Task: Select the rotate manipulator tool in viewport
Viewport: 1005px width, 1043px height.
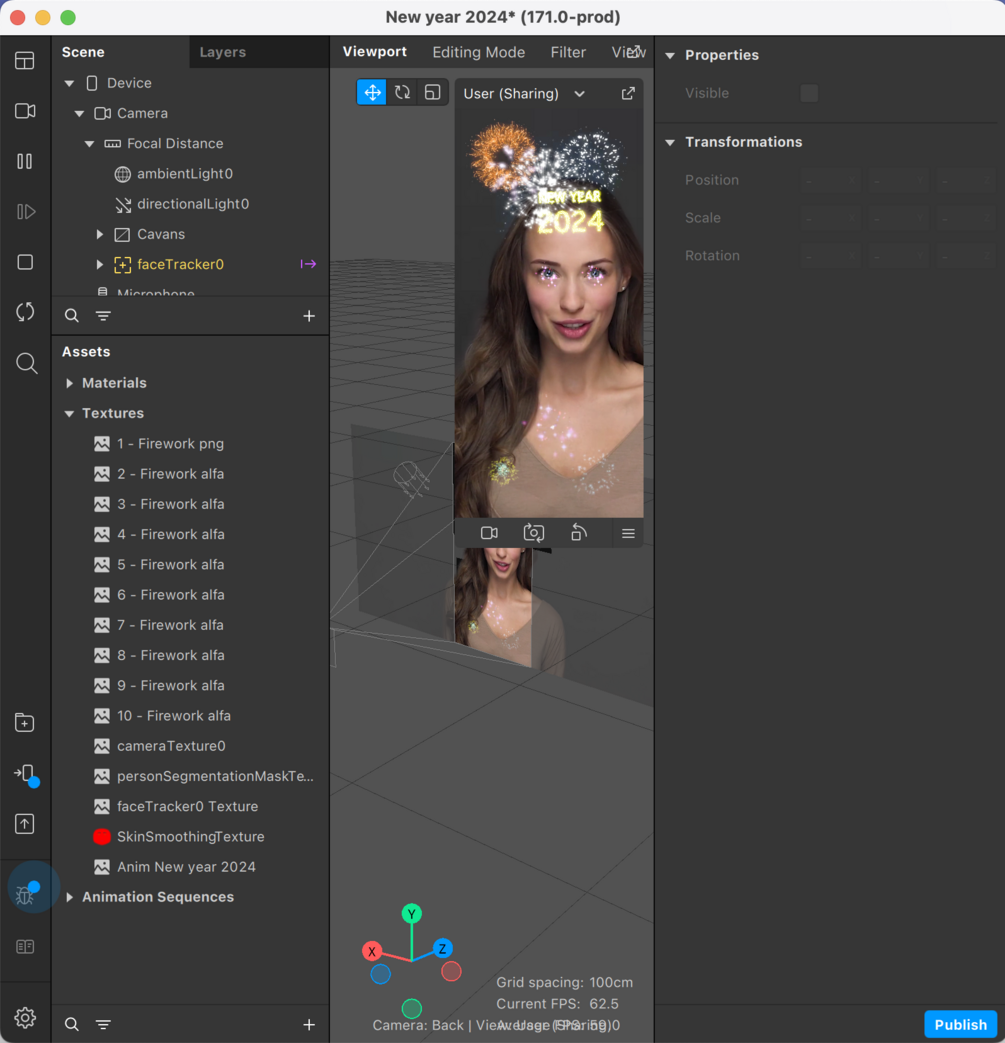Action: (x=402, y=92)
